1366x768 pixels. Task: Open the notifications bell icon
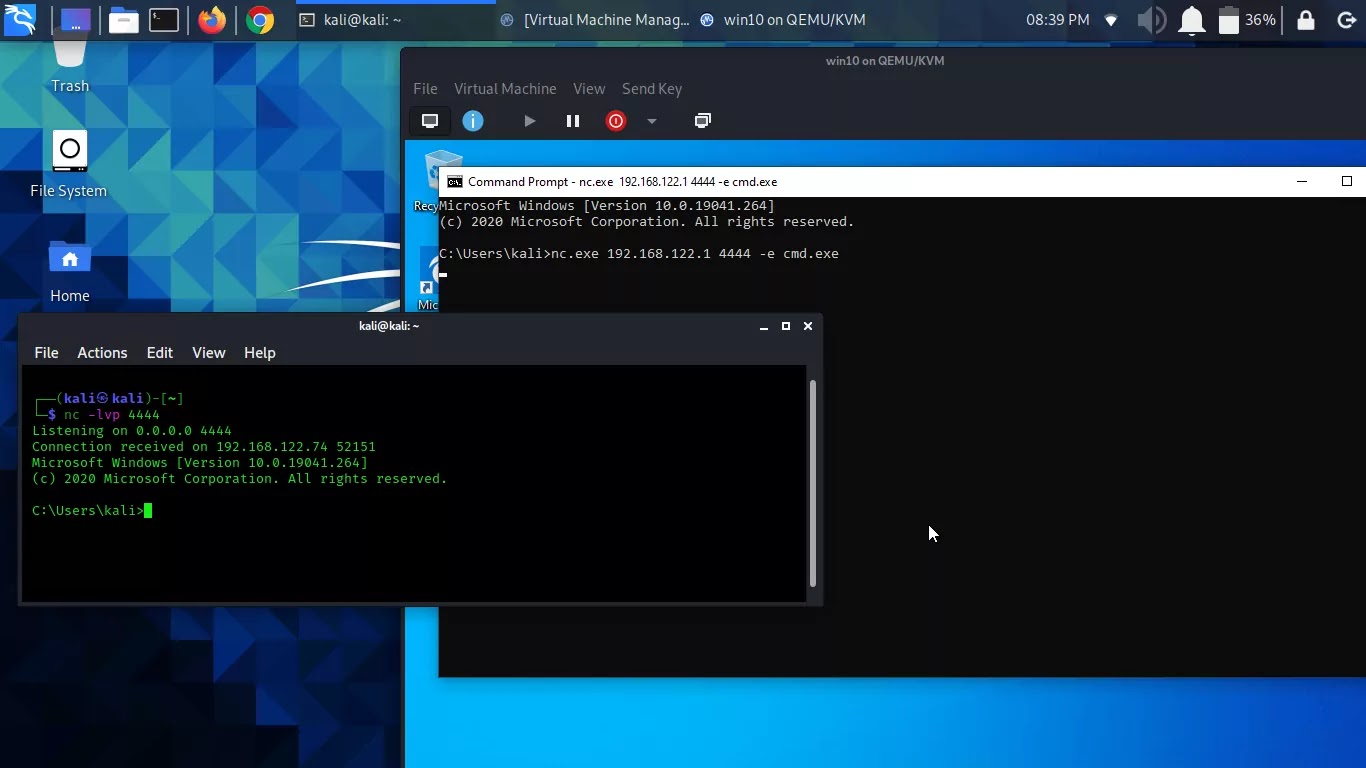pyautogui.click(x=1191, y=20)
